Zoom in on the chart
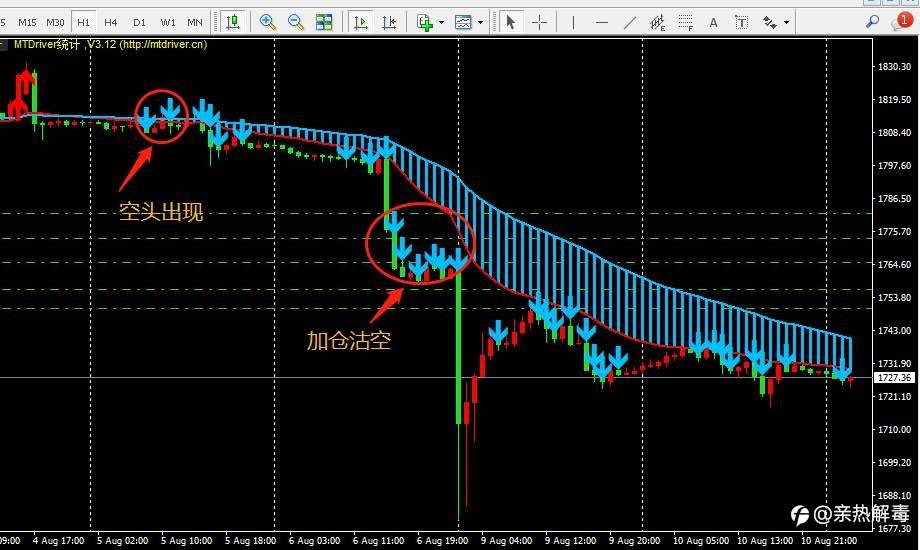The width and height of the screenshot is (920, 550). click(268, 22)
